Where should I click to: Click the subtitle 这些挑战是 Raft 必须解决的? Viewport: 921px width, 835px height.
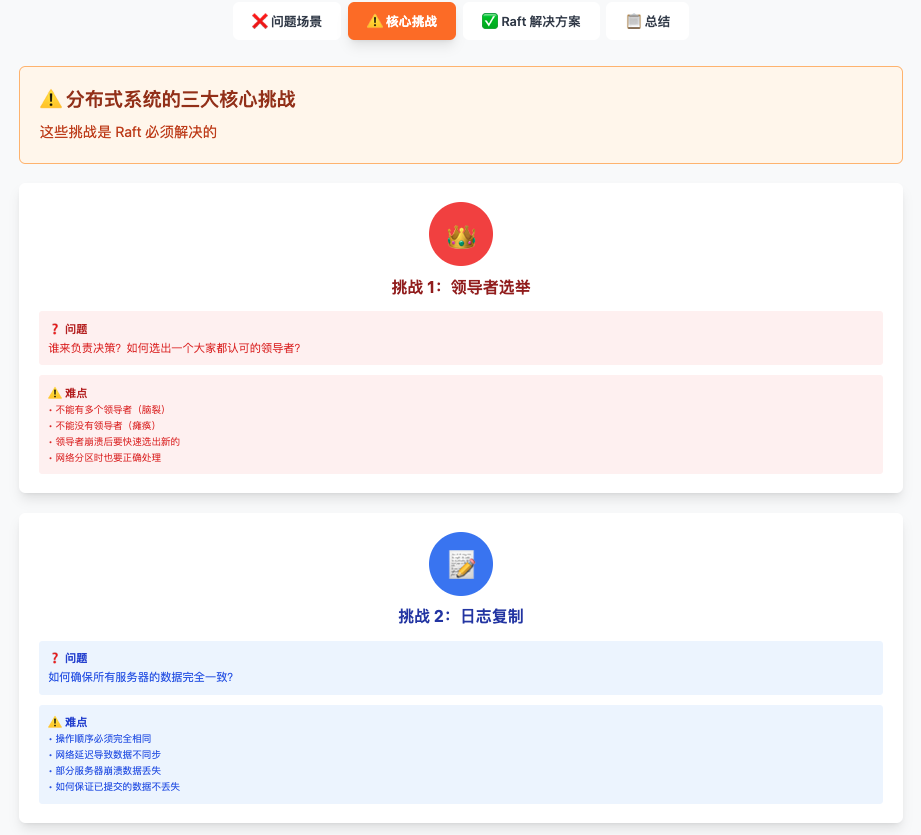point(128,132)
